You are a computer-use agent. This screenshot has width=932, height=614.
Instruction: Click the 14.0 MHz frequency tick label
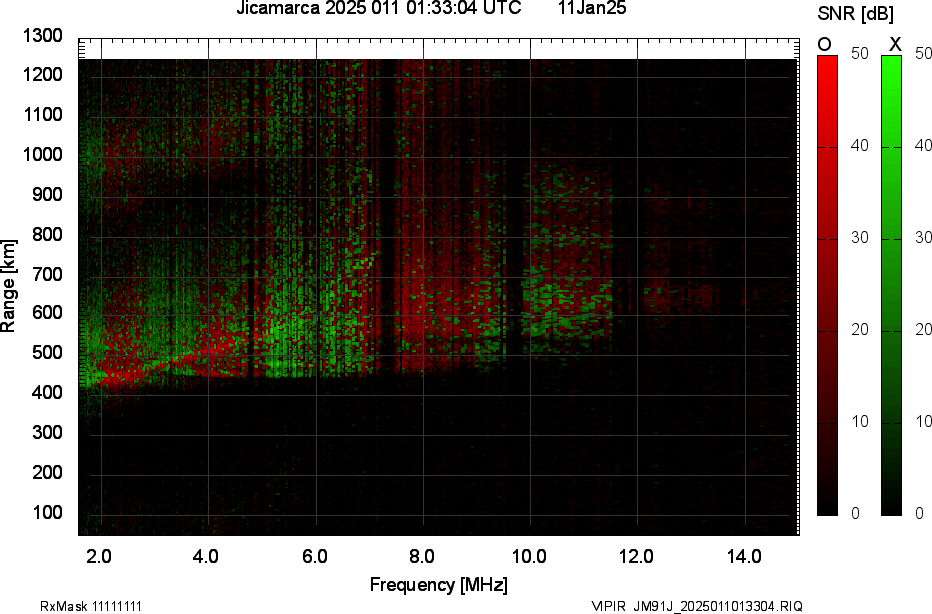point(744,556)
